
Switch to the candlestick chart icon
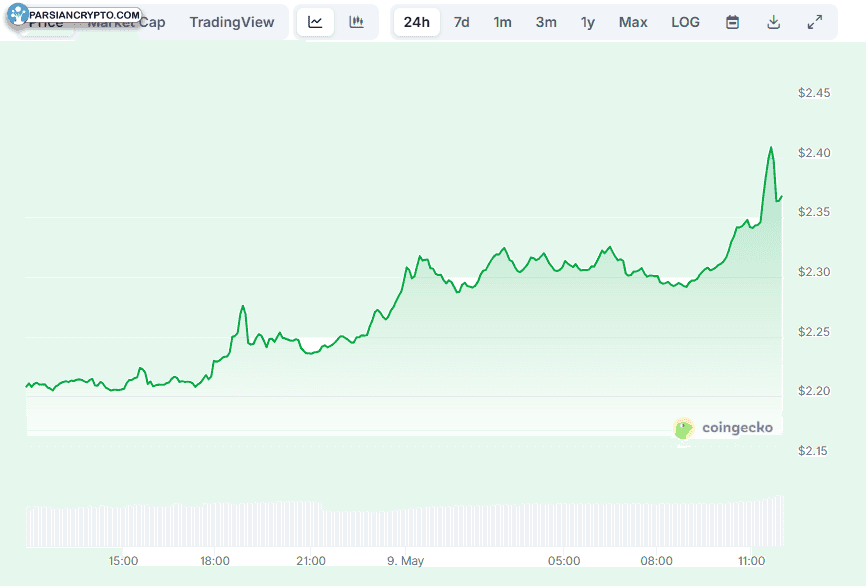point(356,22)
